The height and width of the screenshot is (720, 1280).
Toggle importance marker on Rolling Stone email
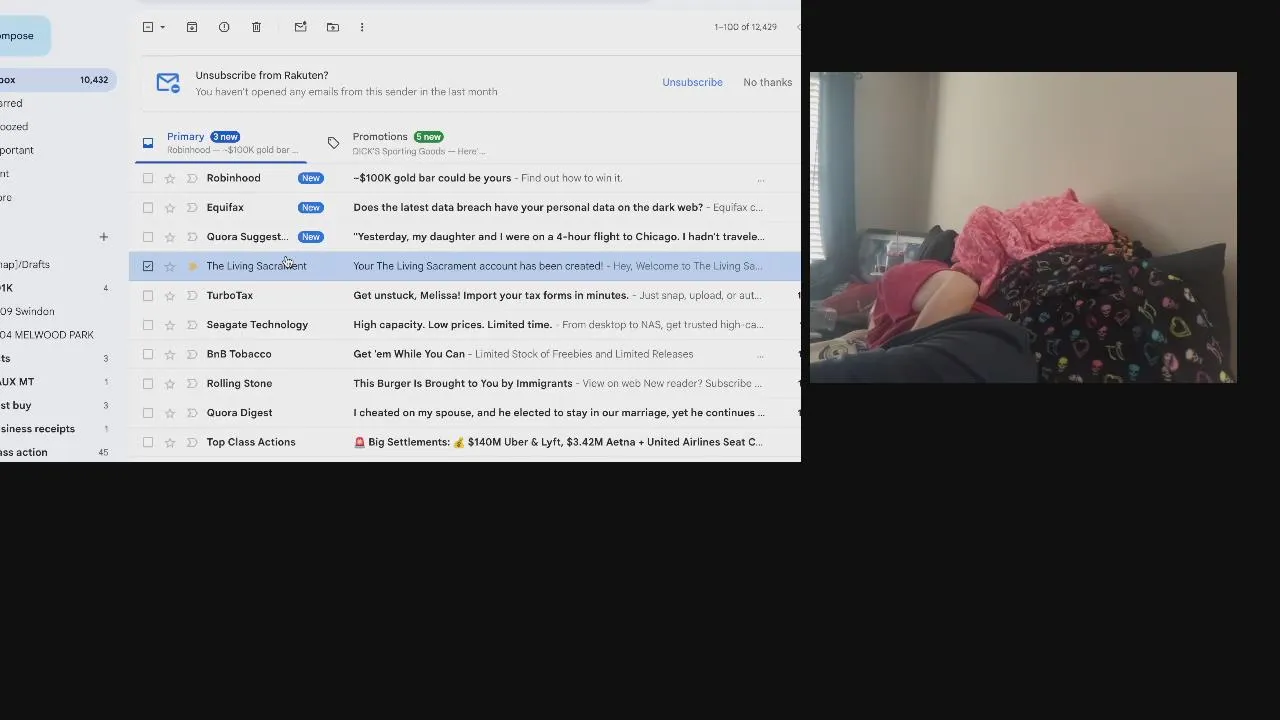(192, 383)
